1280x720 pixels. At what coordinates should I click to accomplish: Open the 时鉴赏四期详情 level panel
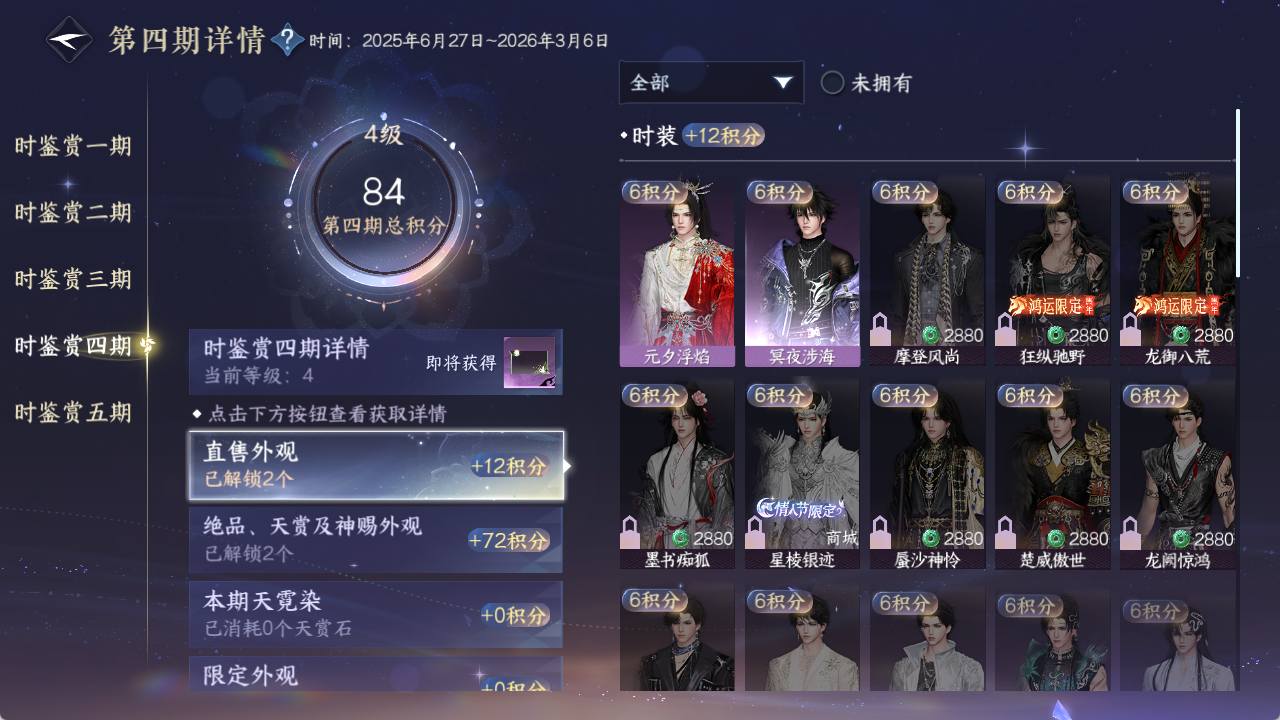pos(376,362)
